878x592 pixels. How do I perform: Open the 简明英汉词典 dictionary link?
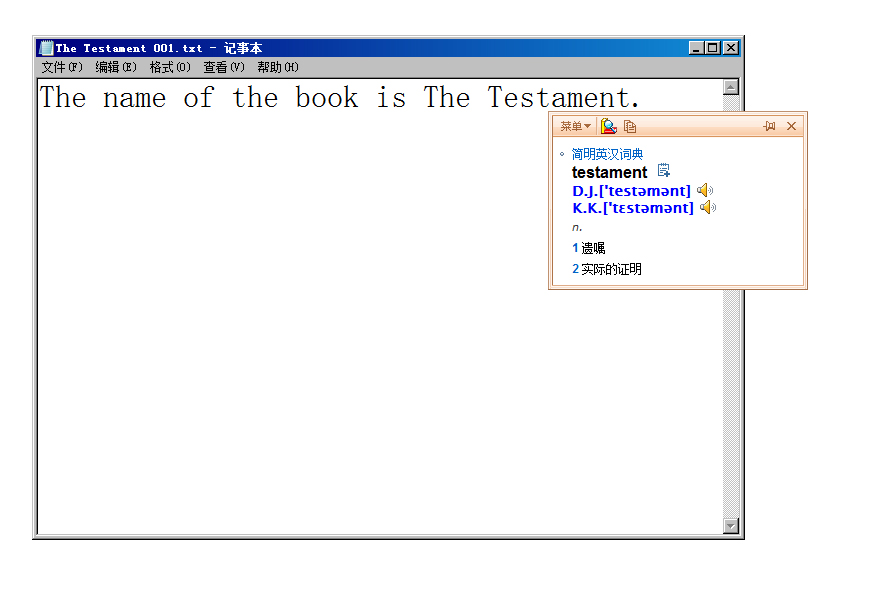607,154
